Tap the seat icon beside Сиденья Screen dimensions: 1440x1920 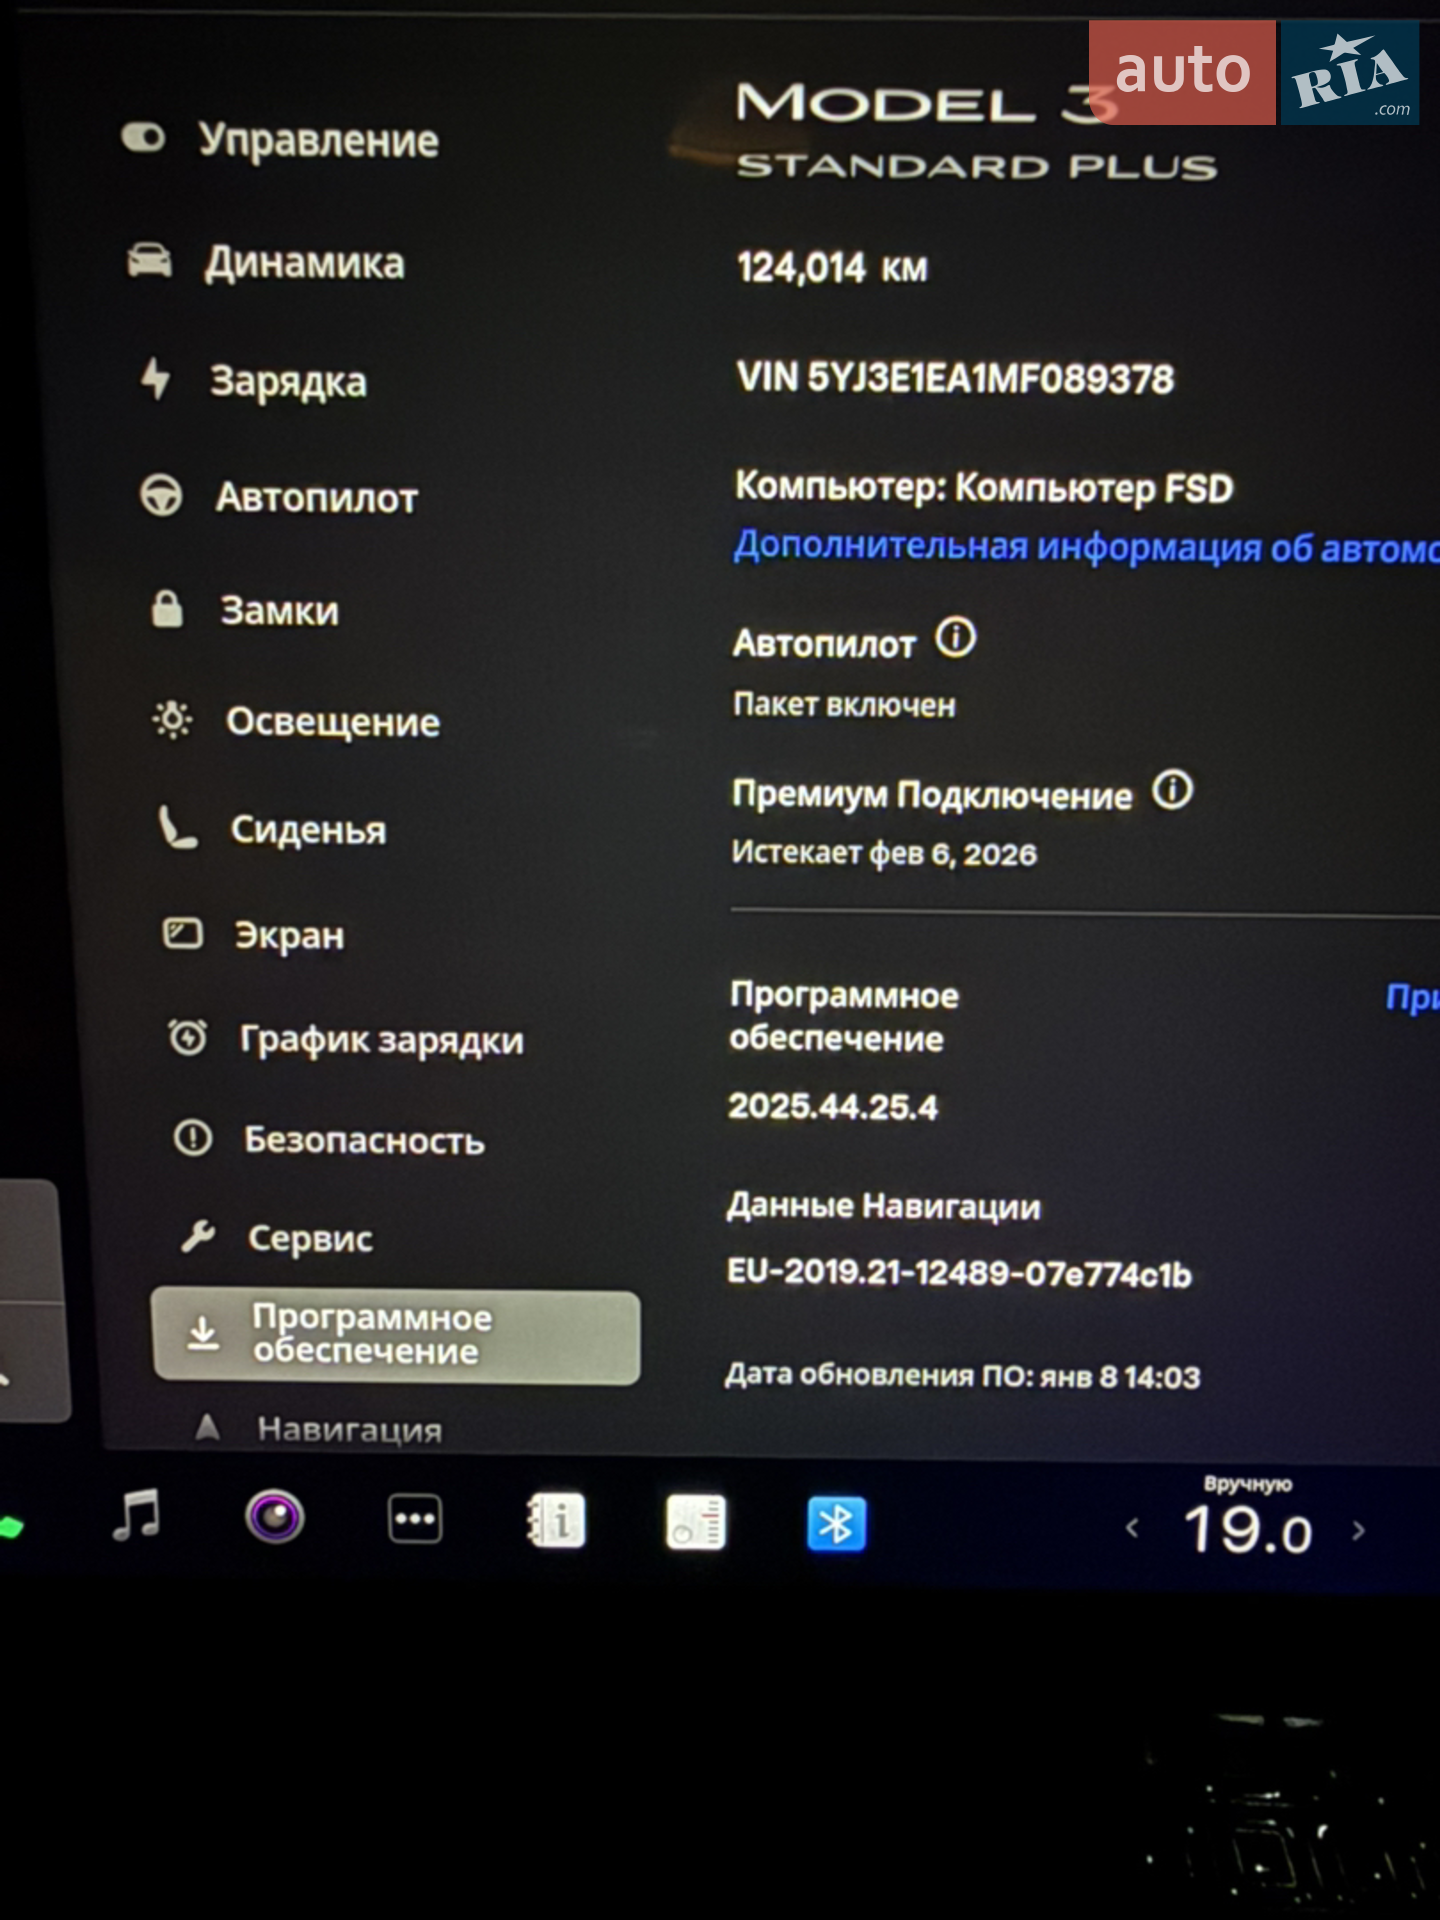coord(177,828)
